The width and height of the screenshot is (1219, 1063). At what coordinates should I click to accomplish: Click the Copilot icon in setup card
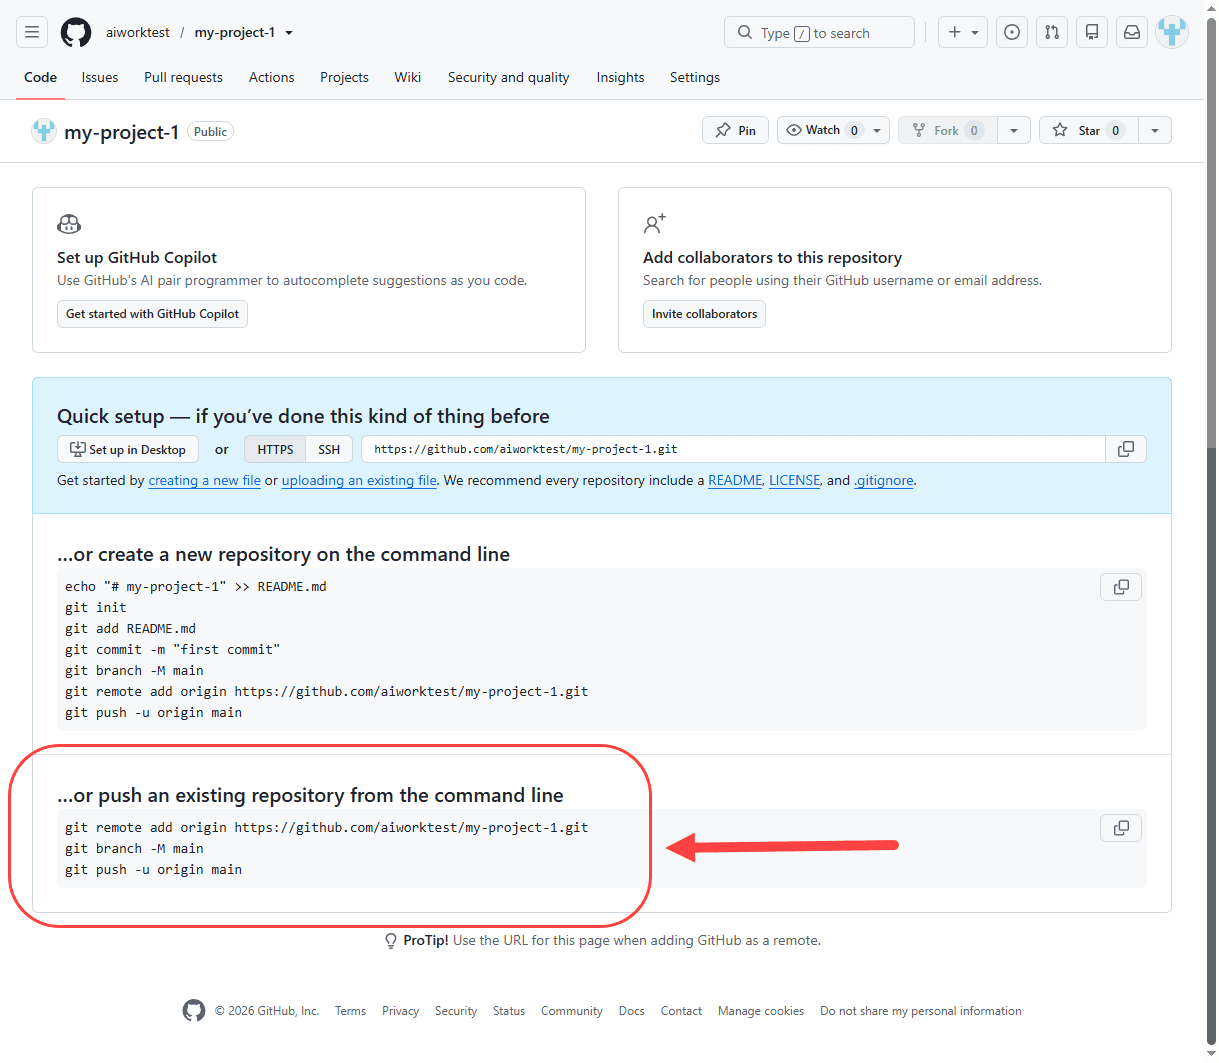point(69,224)
